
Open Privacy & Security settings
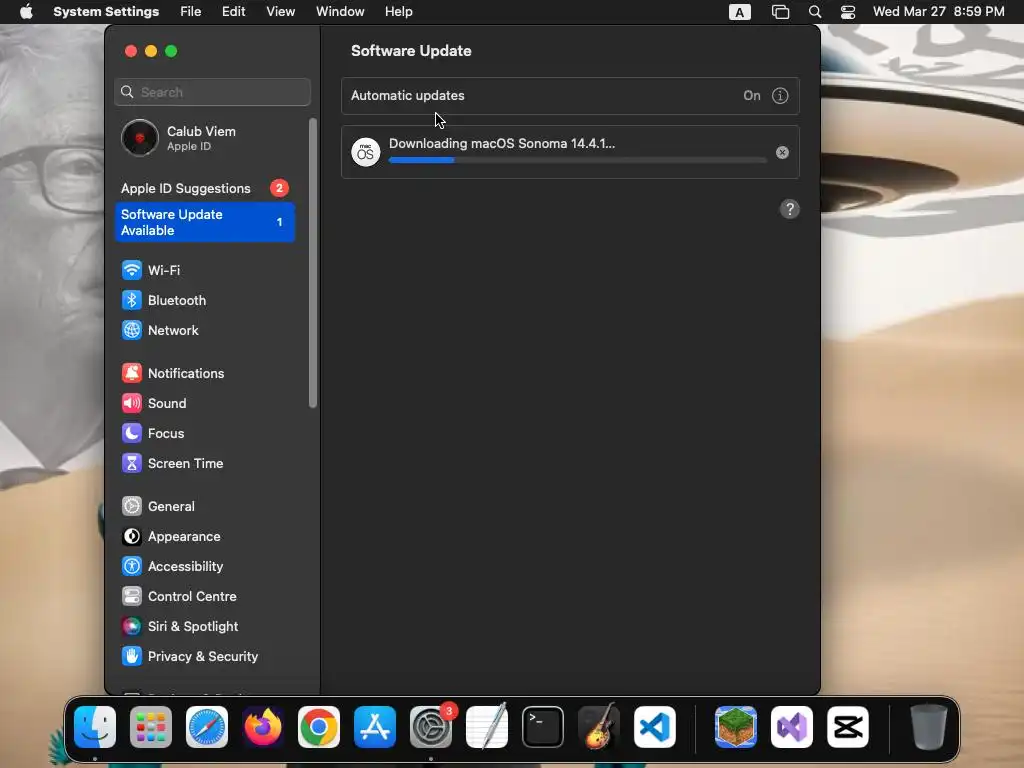pos(204,657)
